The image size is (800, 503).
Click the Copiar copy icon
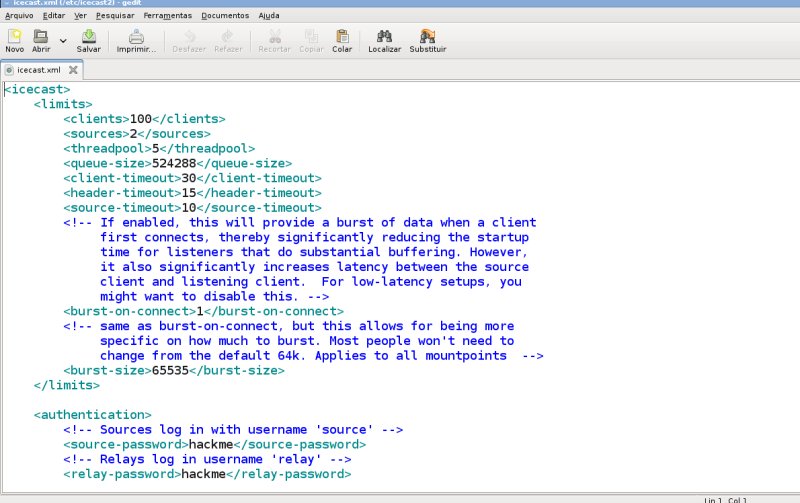coord(311,37)
